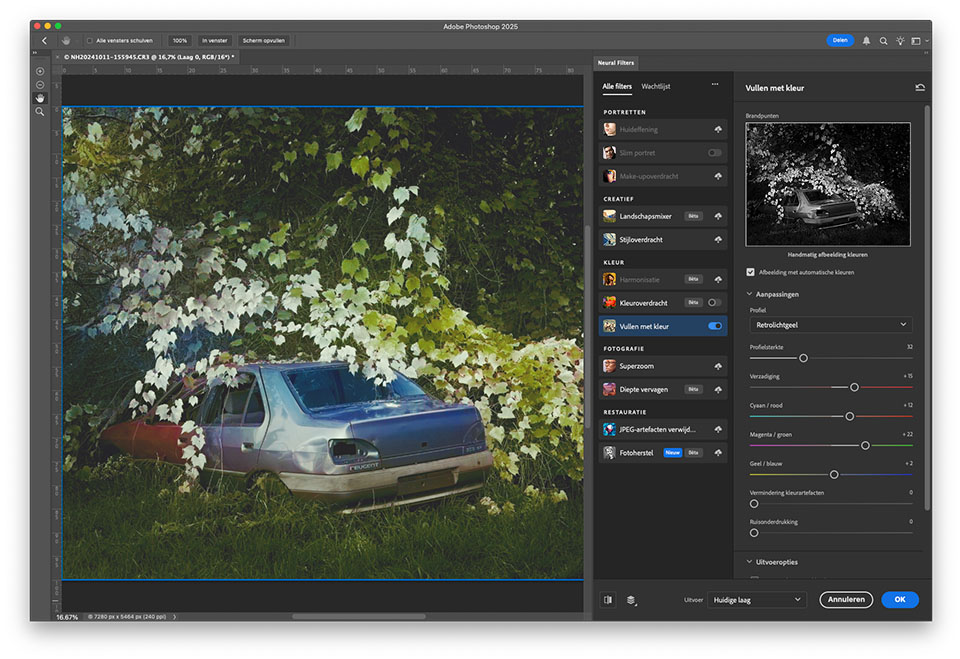Open the Uitvoer dropdown set to Huidige laag
The width and height of the screenshot is (960, 659).
[x=757, y=600]
